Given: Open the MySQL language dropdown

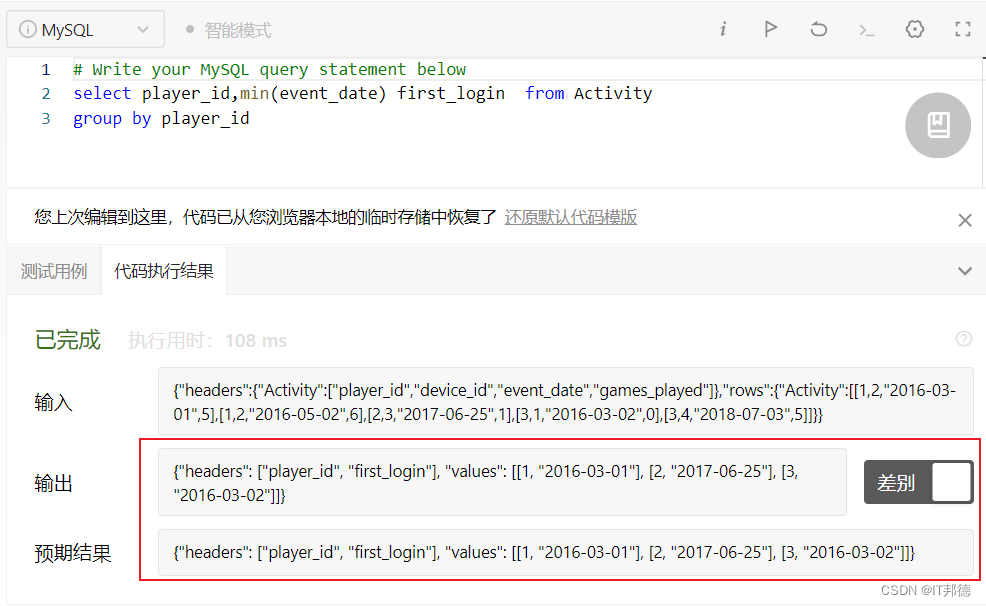Looking at the screenshot, I should 86,30.
